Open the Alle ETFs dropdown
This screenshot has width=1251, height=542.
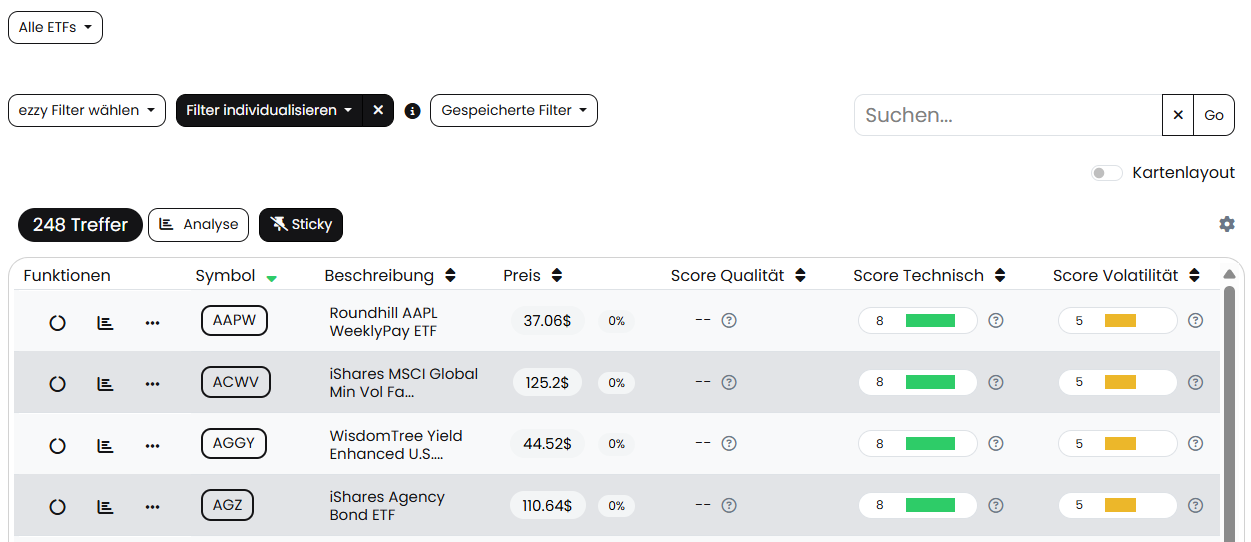[55, 28]
